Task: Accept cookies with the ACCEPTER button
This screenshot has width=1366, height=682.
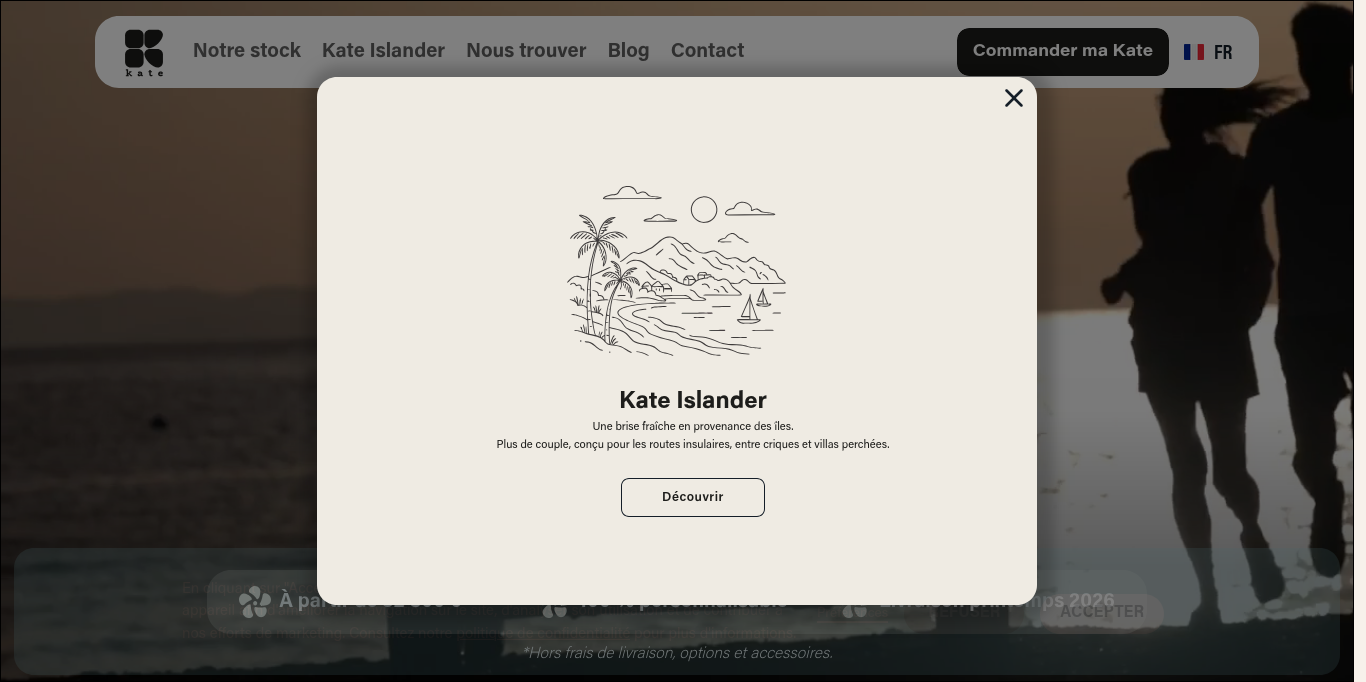Action: (1100, 611)
